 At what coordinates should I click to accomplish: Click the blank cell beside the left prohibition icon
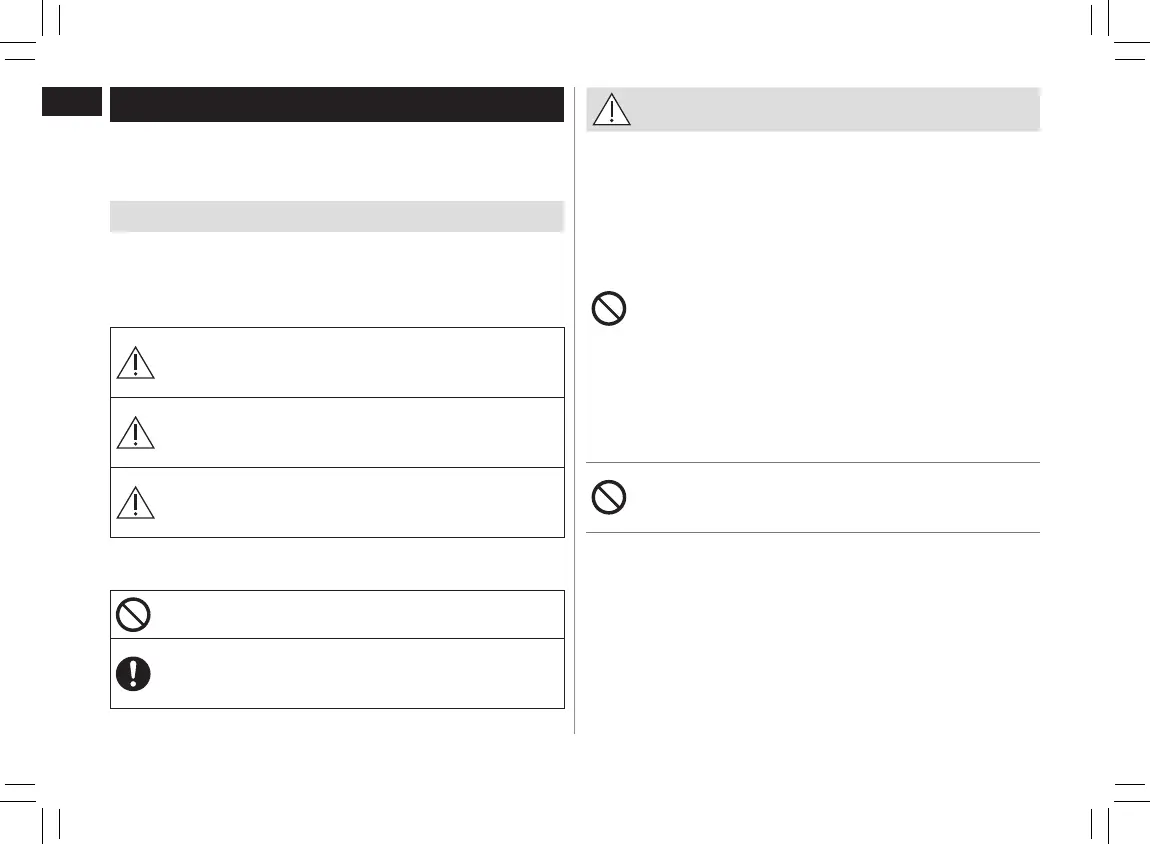pos(360,614)
